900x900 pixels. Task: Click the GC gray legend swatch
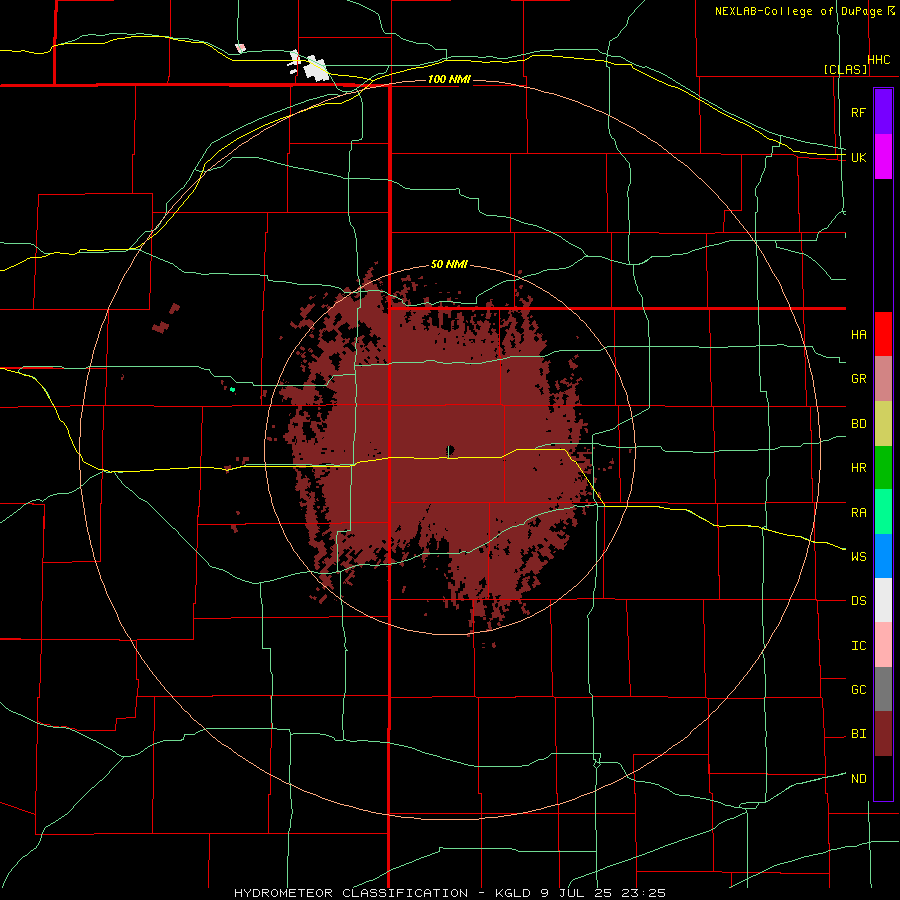click(x=883, y=689)
